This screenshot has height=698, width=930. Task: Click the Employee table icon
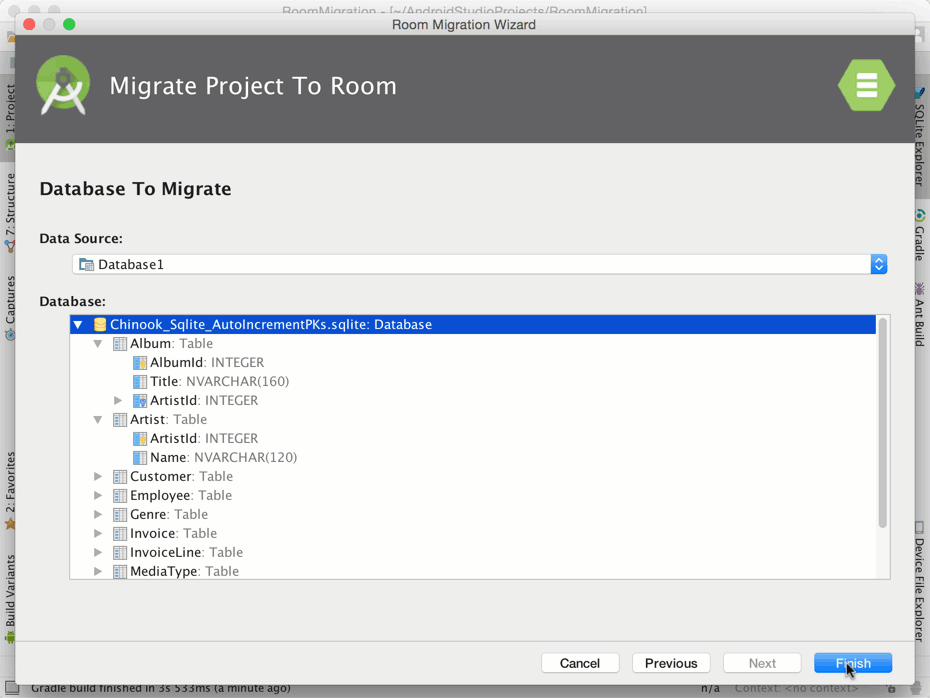pos(120,496)
